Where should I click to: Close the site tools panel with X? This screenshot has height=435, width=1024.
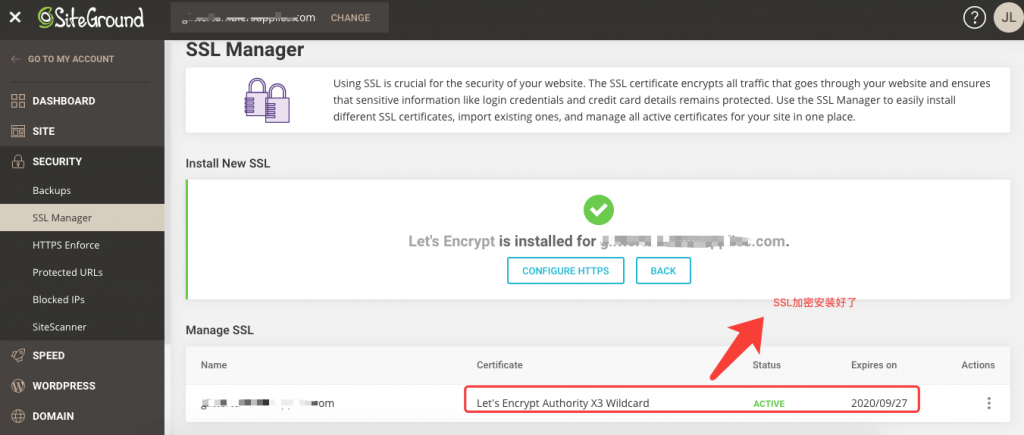tap(15, 18)
